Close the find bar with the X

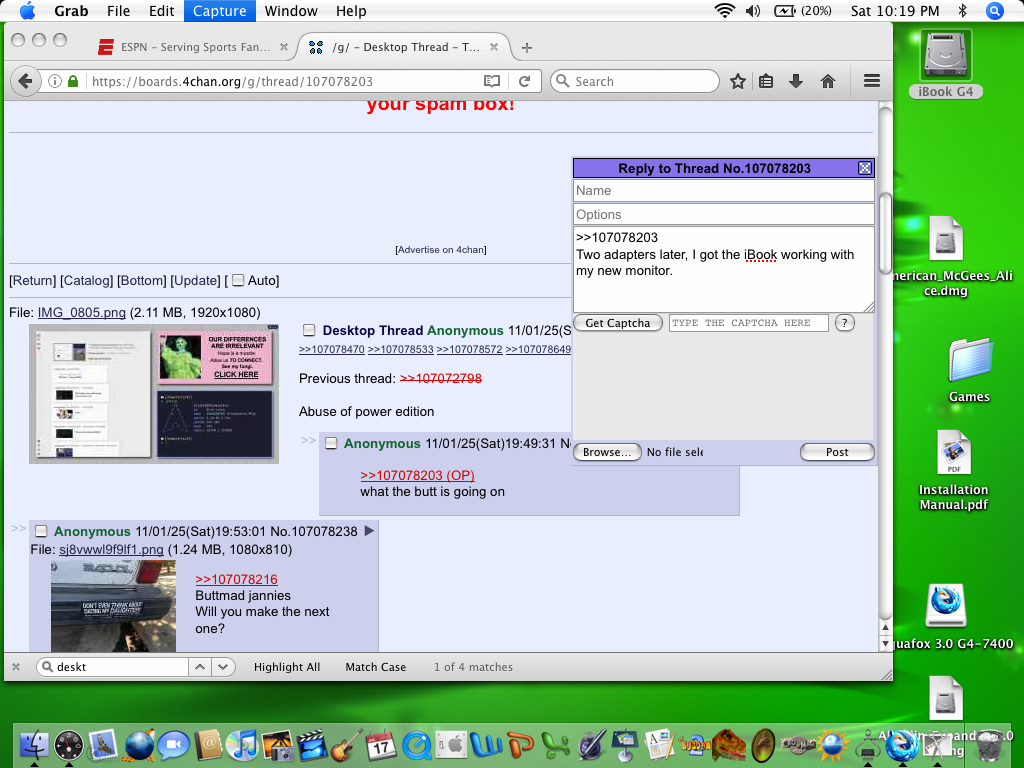click(x=16, y=667)
